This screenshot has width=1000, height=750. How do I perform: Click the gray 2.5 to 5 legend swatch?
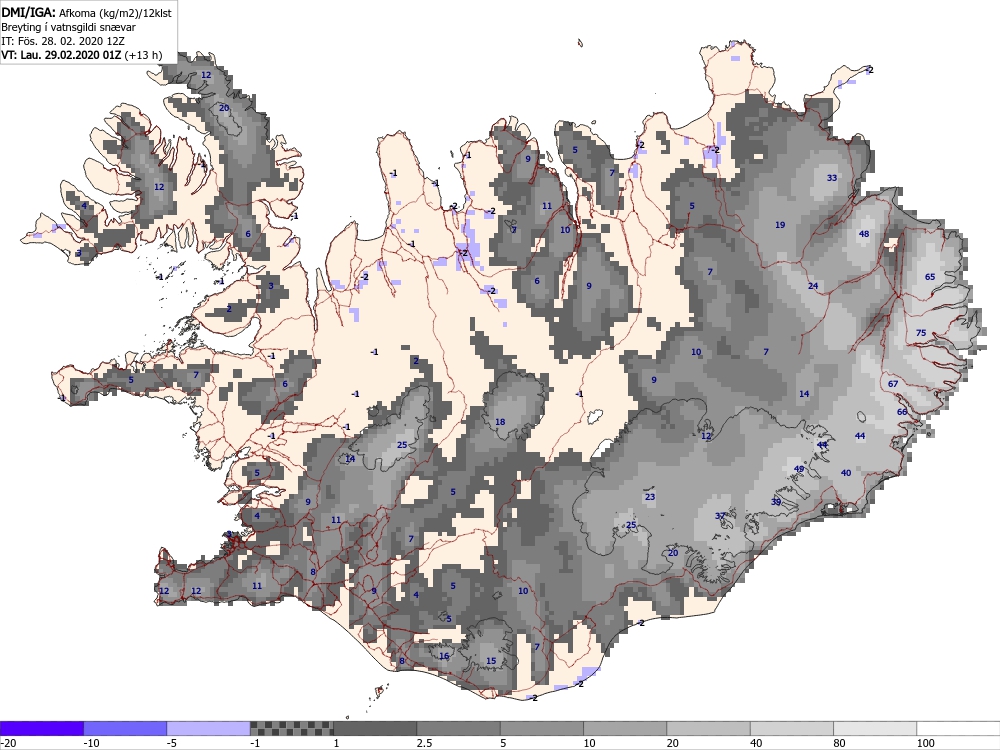pos(459,728)
